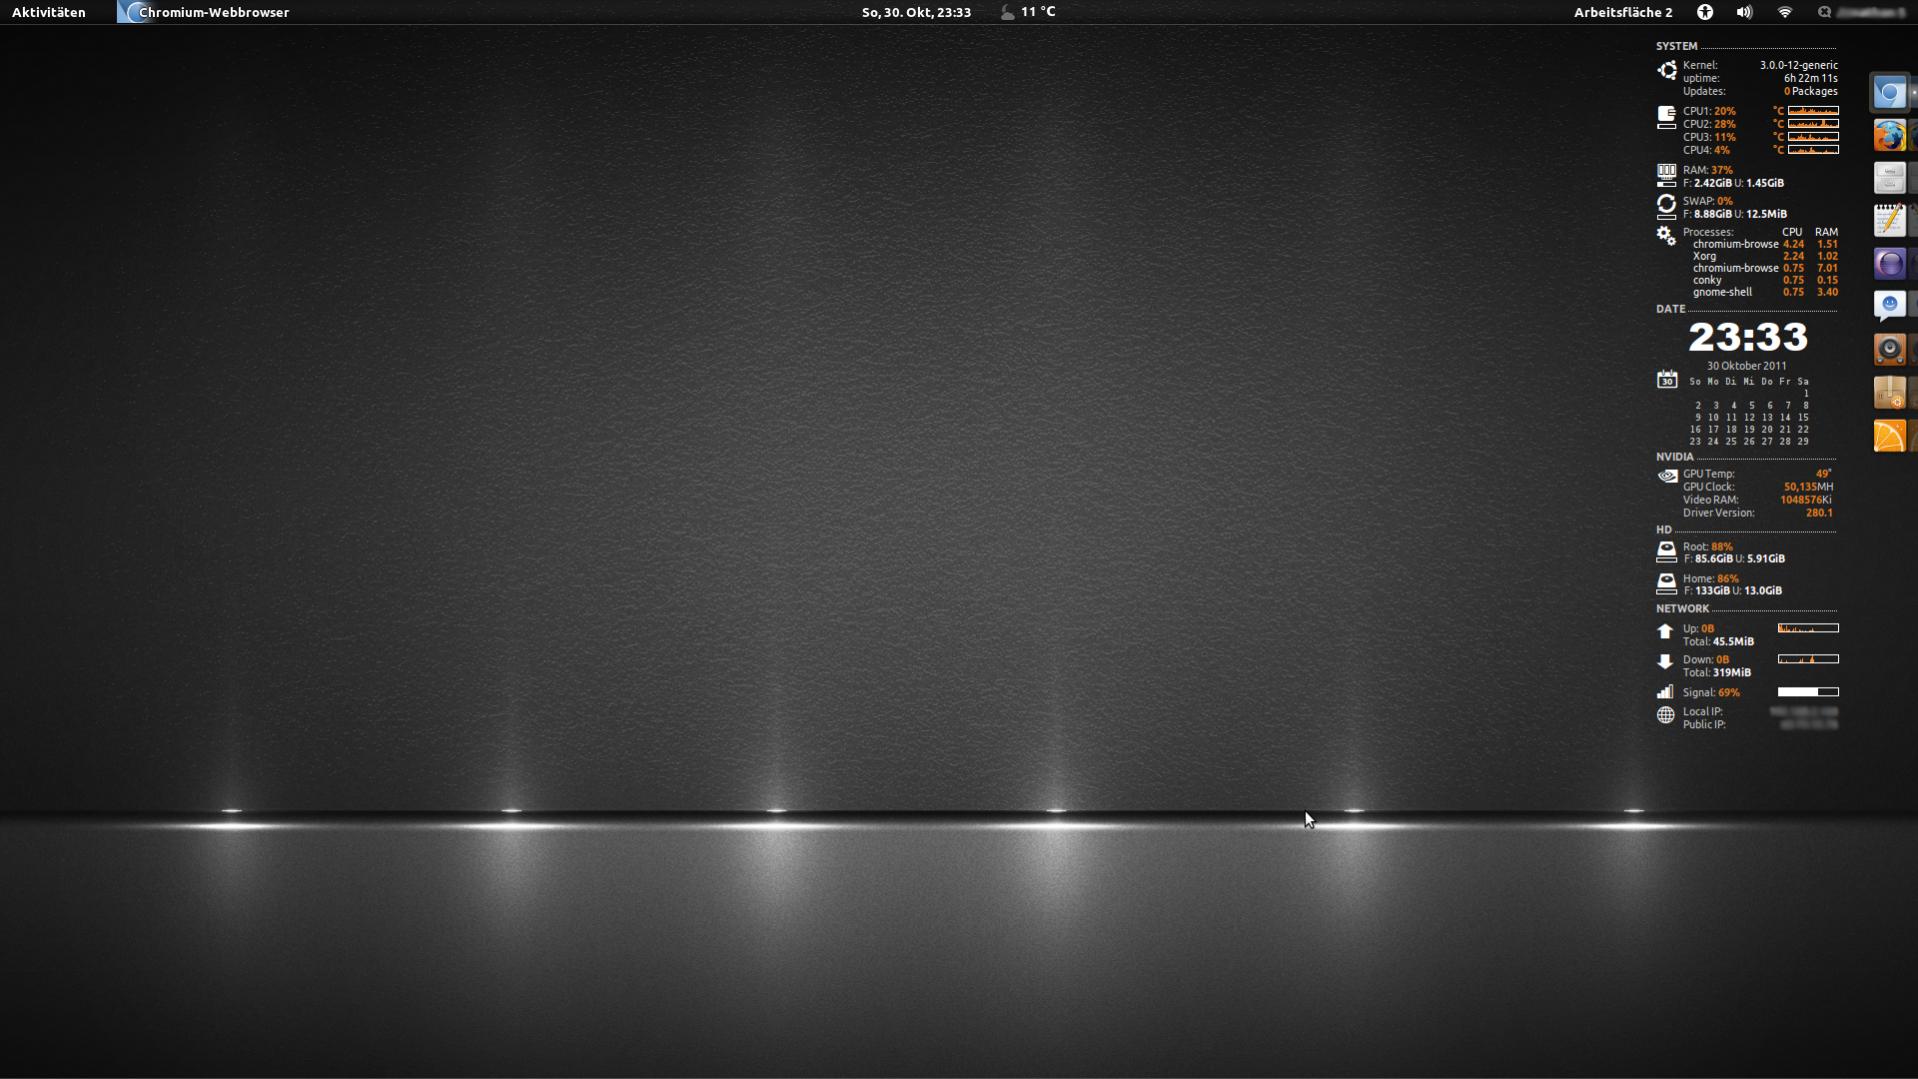Click the CPU1 usage graph
Image resolution: width=1918 pixels, height=1079 pixels.
click(x=1813, y=111)
